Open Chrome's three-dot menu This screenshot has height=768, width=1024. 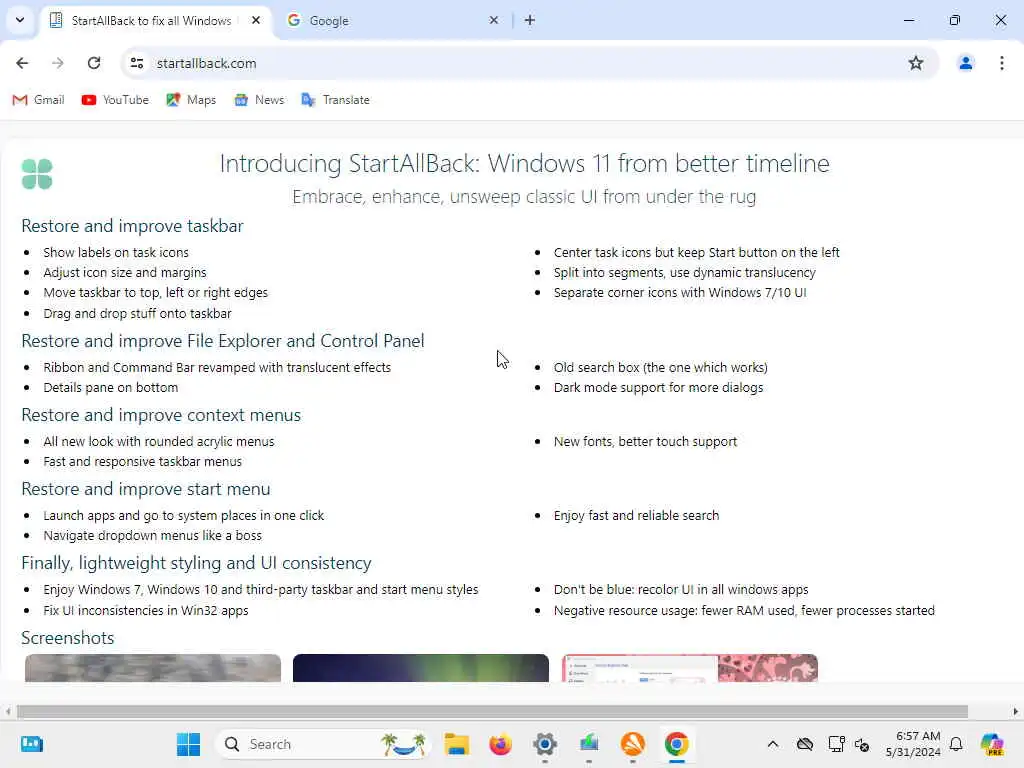click(1002, 63)
